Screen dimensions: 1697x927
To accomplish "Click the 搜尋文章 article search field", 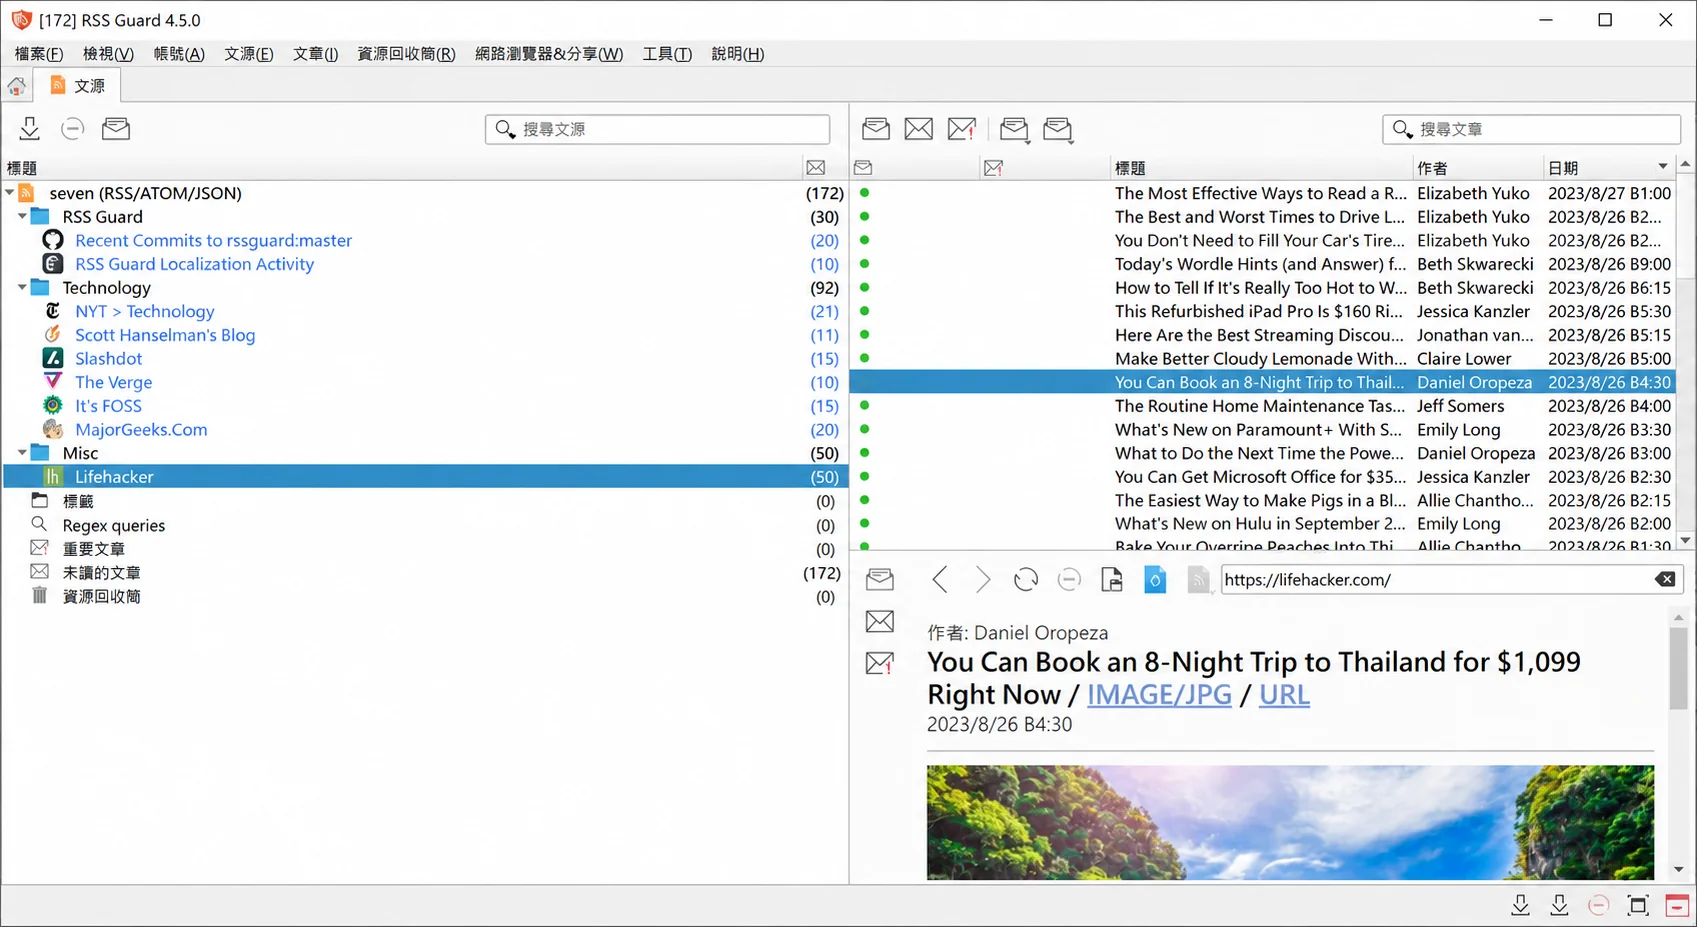I will point(1531,129).
